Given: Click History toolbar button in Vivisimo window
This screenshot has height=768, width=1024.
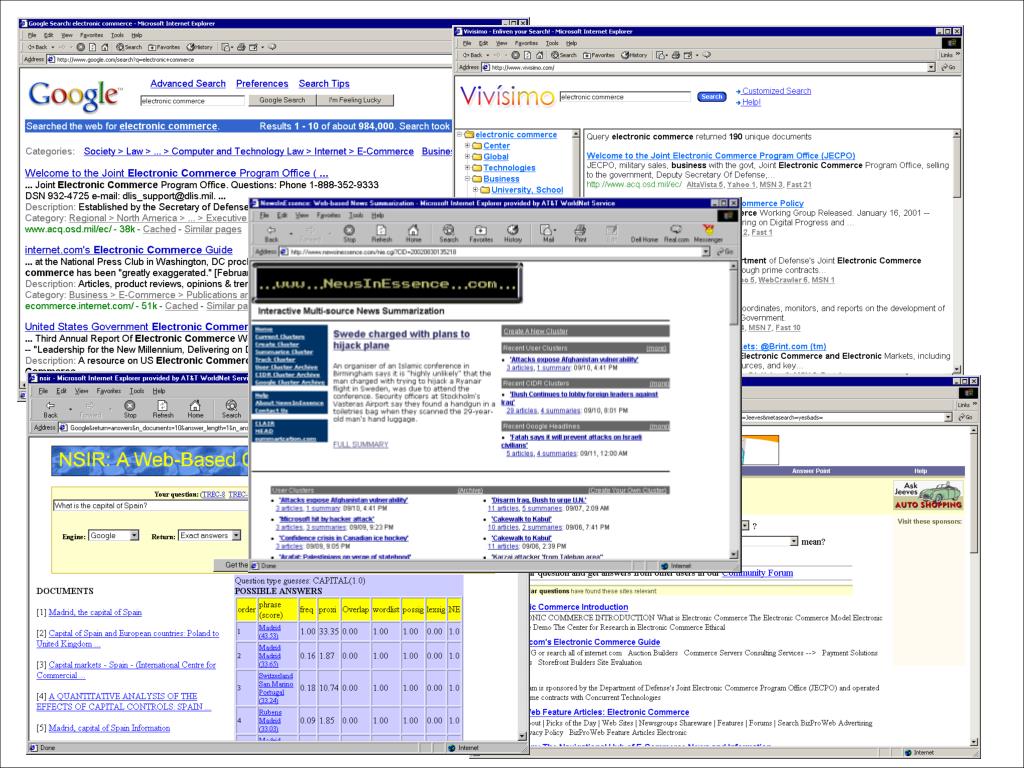Looking at the screenshot, I should pyautogui.click(x=634, y=56).
